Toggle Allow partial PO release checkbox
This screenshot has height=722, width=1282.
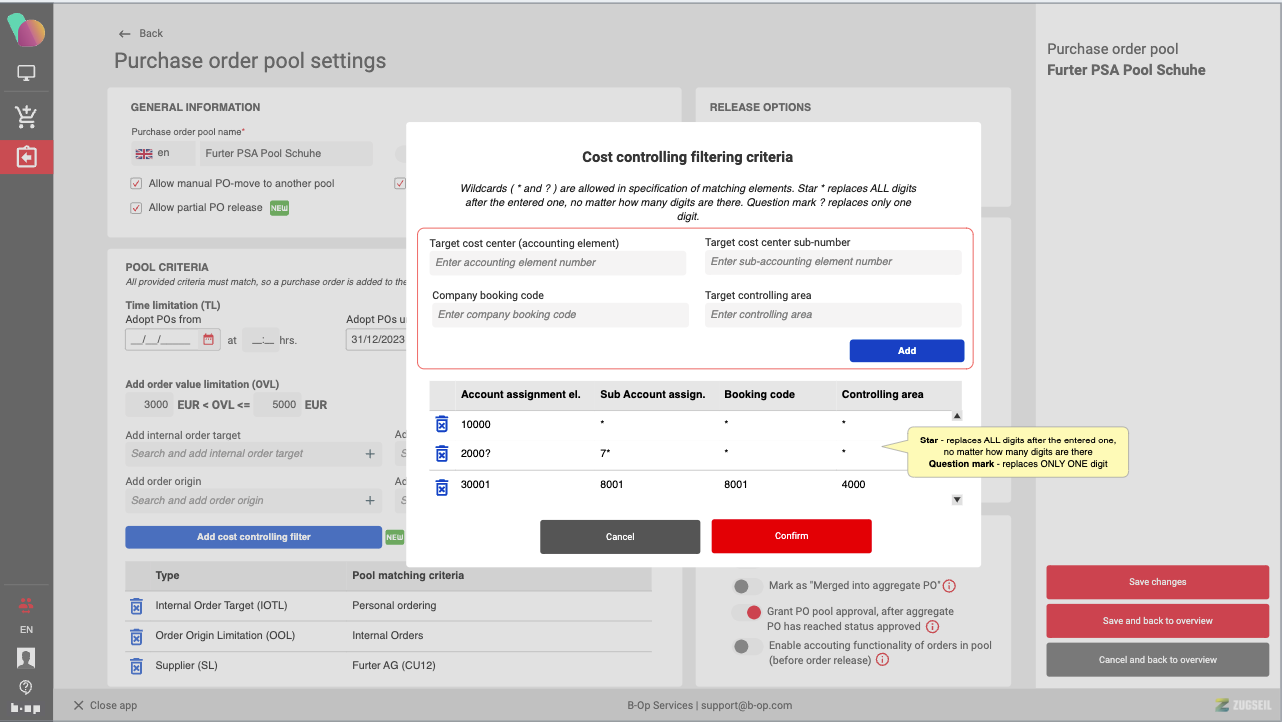pyautogui.click(x=136, y=208)
